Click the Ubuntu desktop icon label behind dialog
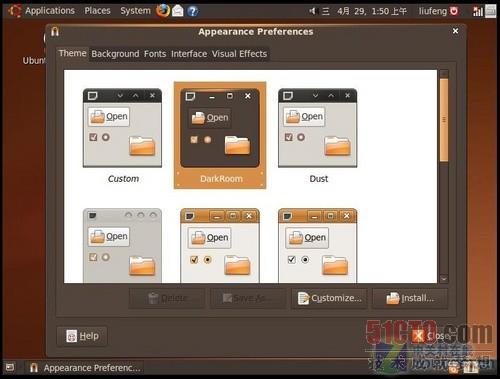This screenshot has height=379, width=500. pos(34,61)
